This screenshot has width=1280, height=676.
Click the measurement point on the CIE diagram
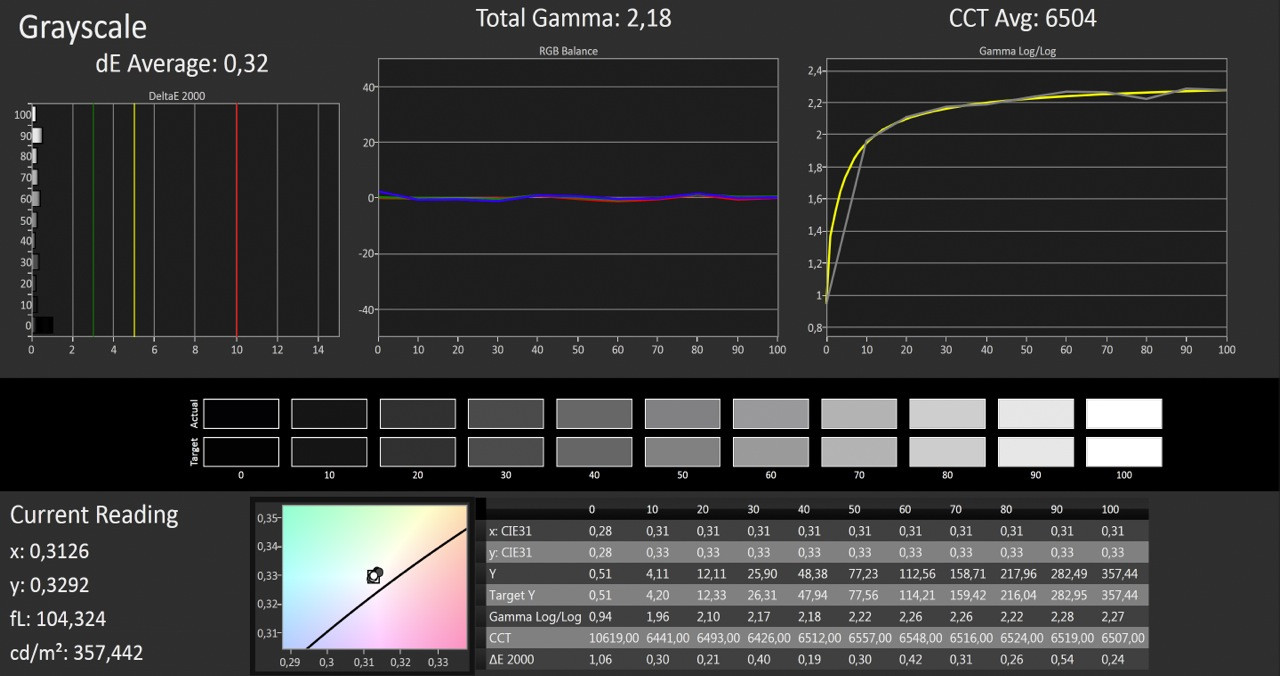(374, 575)
